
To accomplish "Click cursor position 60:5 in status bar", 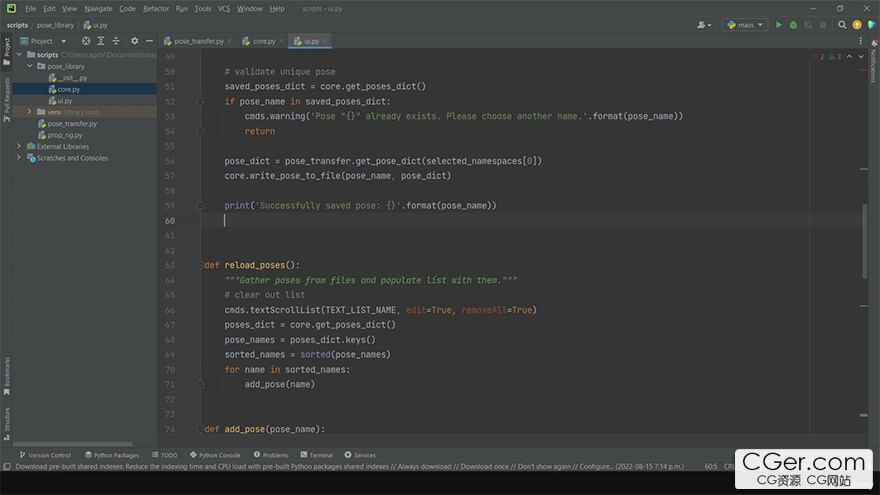I will pyautogui.click(x=711, y=466).
